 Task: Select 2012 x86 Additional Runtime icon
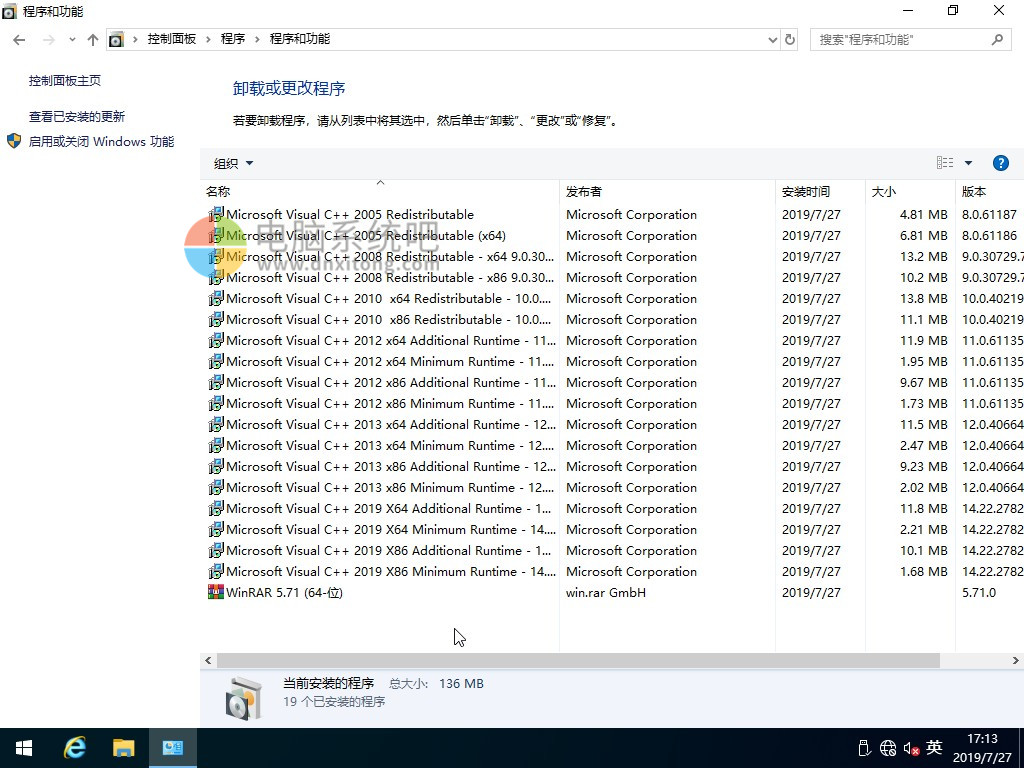[216, 382]
